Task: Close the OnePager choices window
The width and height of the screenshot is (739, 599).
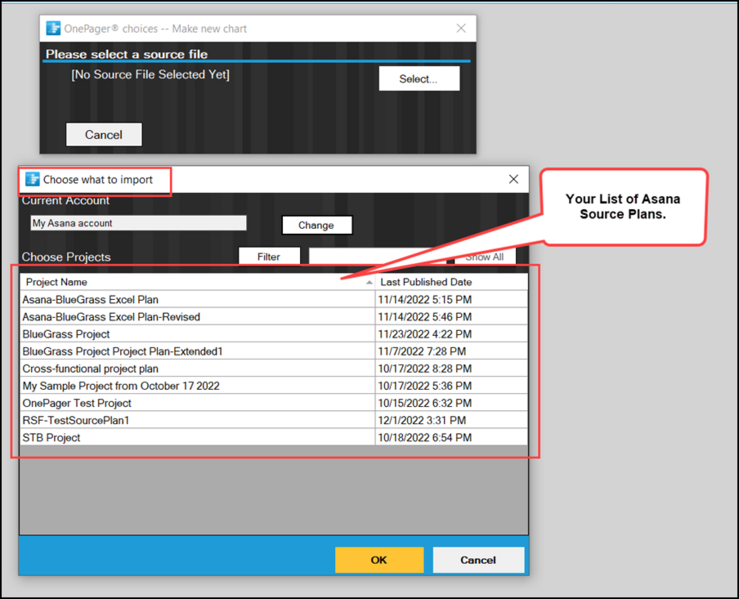Action: (x=461, y=28)
